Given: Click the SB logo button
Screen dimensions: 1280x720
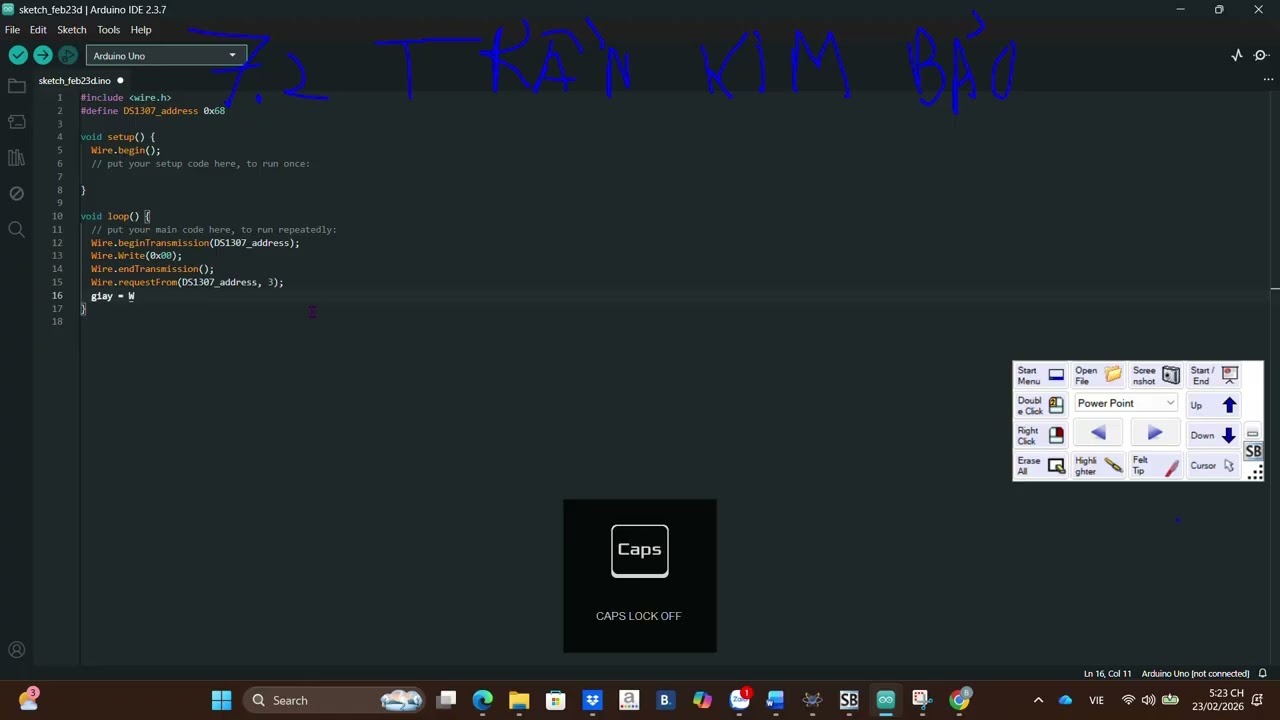Looking at the screenshot, I should [1253, 452].
